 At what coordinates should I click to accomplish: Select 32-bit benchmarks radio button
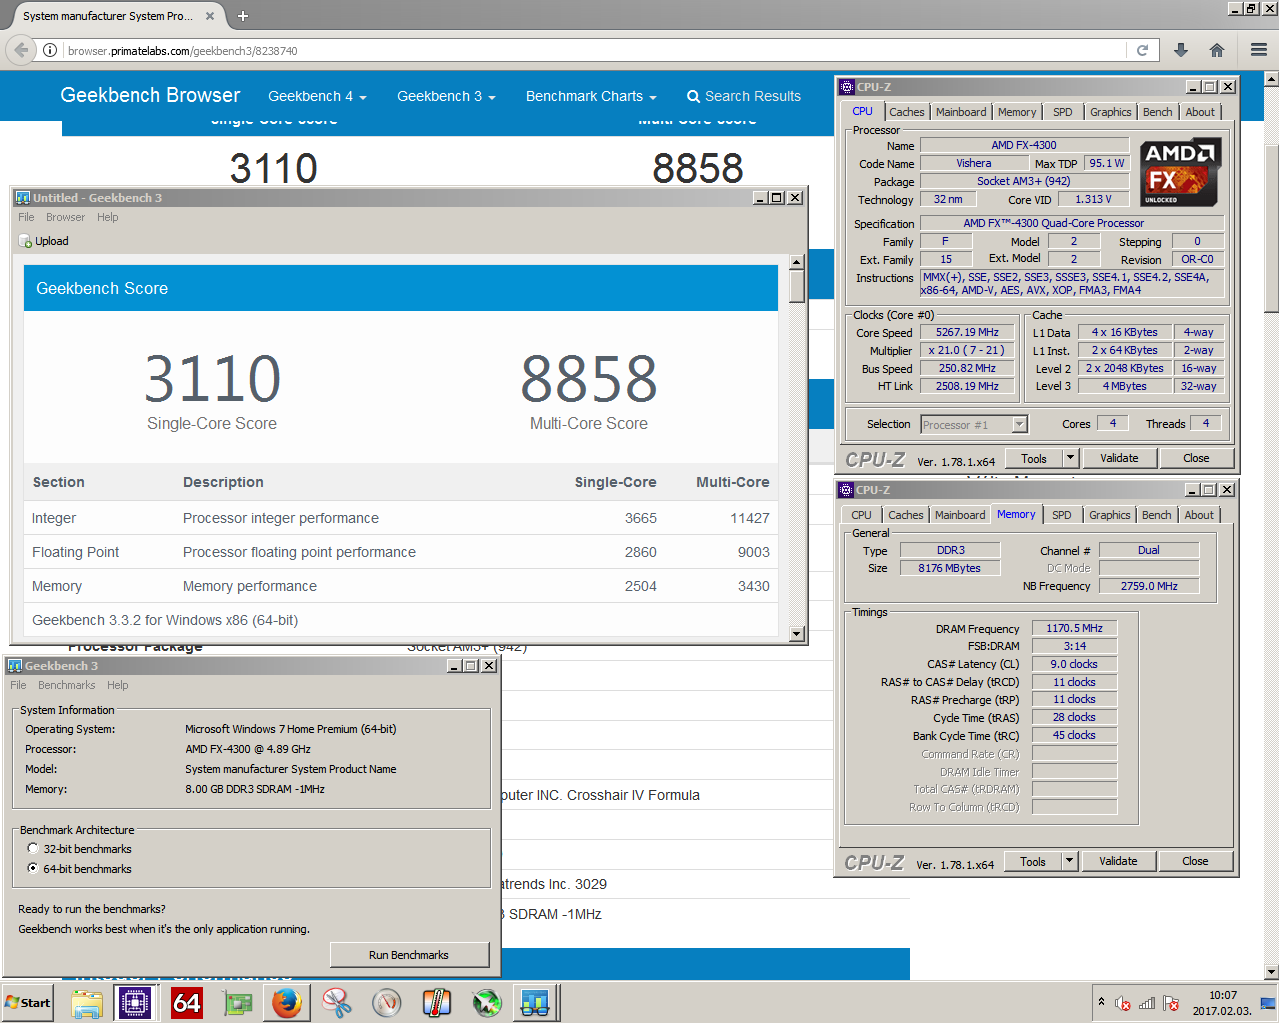33,848
